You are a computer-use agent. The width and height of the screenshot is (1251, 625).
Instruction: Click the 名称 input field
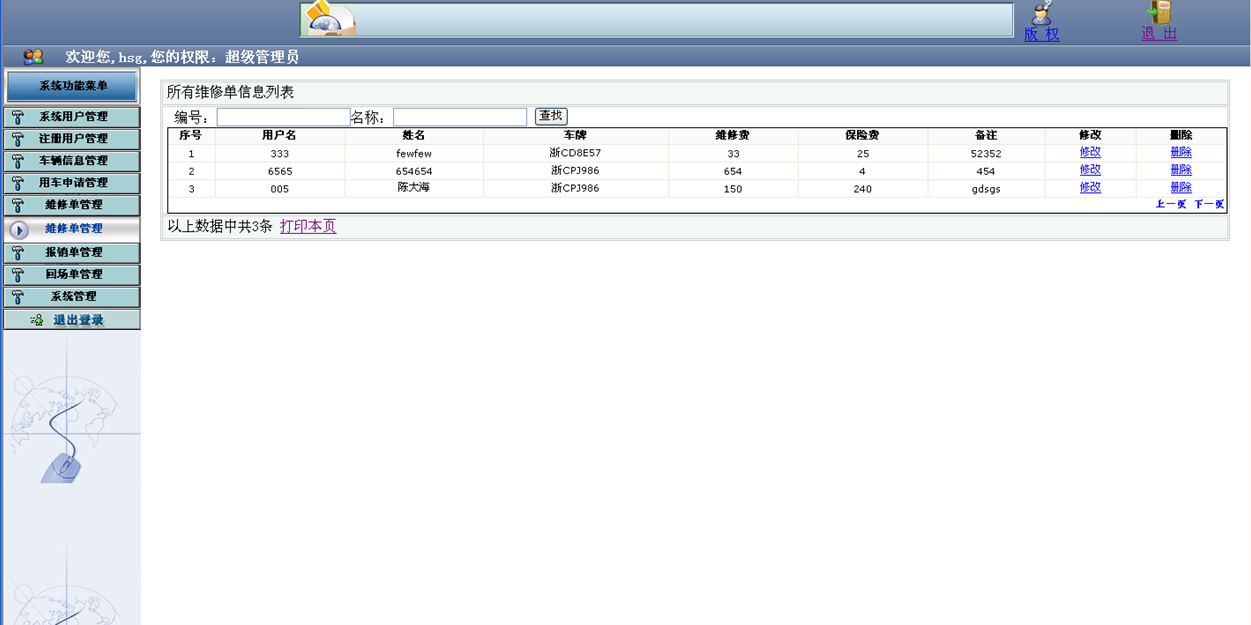pos(460,117)
